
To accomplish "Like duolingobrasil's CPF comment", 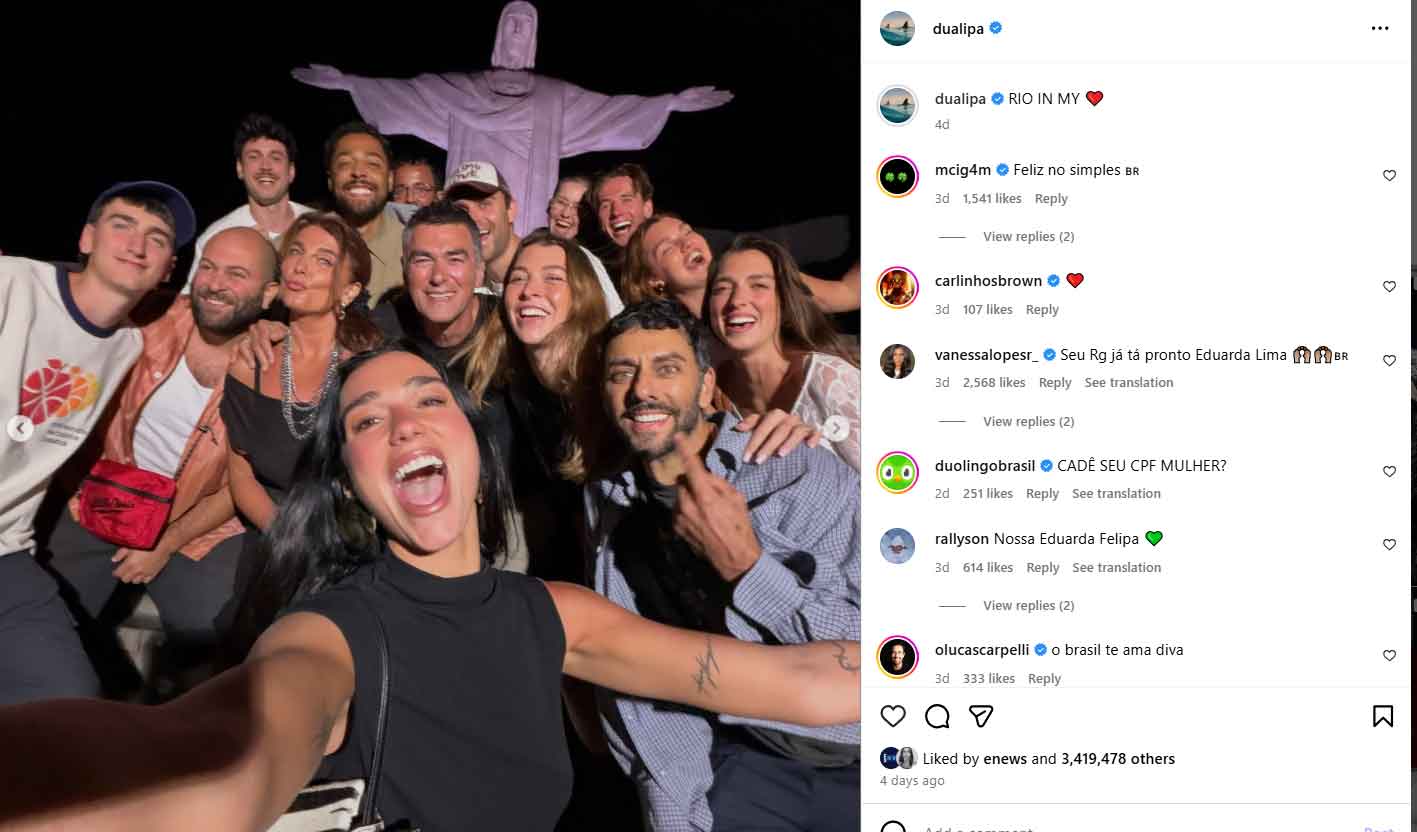I will pos(1389,472).
